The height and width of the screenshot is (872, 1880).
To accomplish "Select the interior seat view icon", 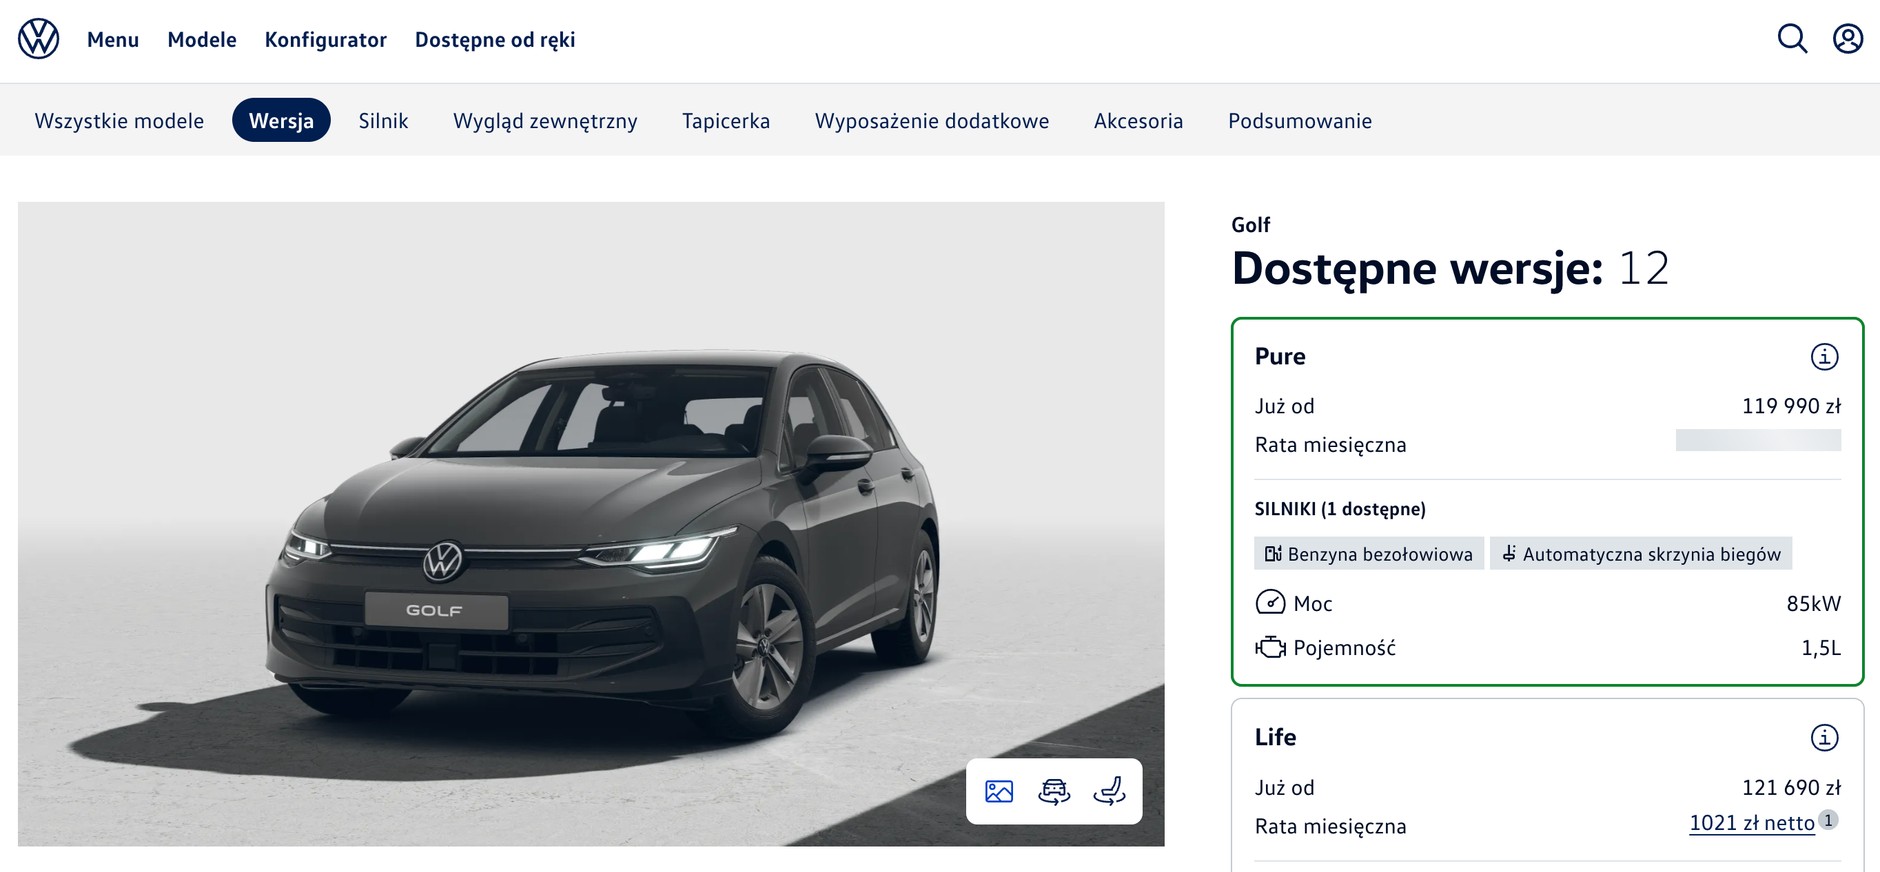I will click(x=1109, y=792).
